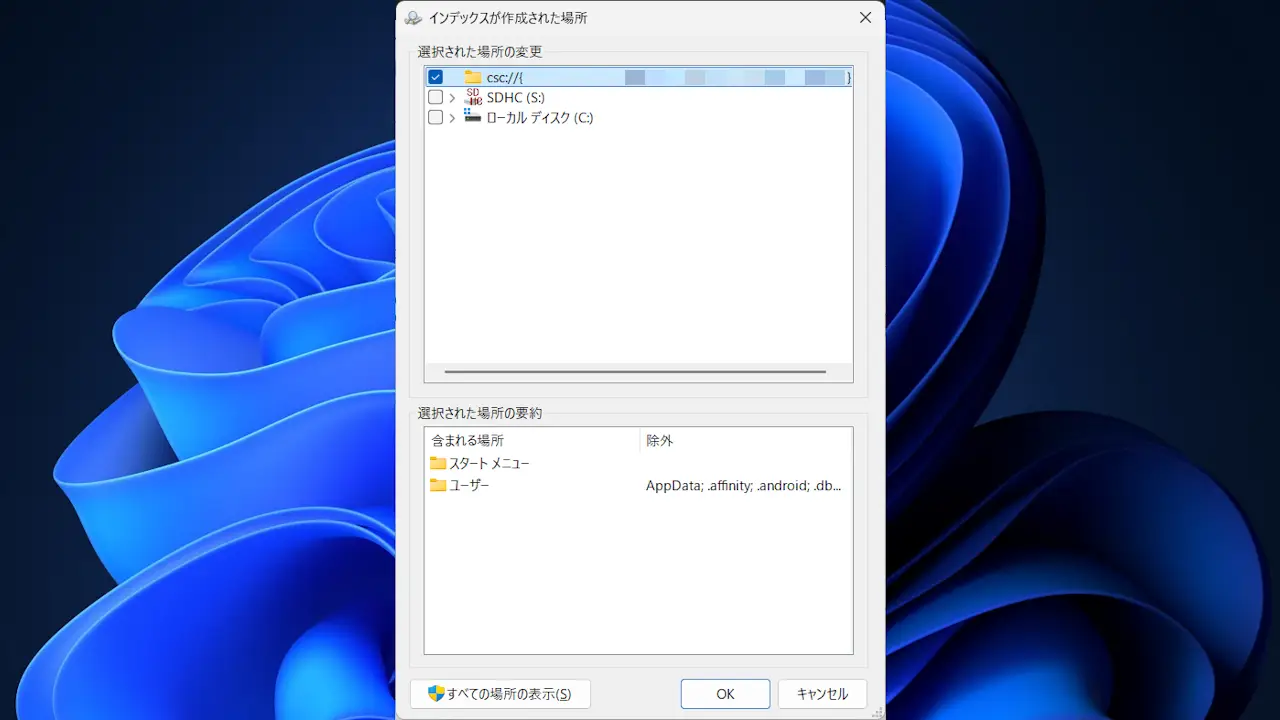
Task: Enable the SDHC (S:) checkbox
Action: (435, 97)
